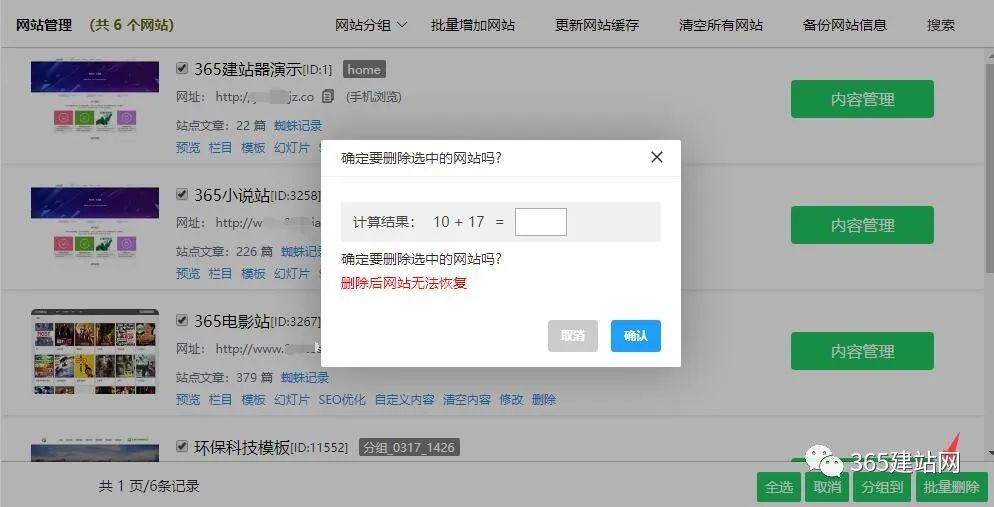Click the home tag on 365建站器演示
The width and height of the screenshot is (994, 507).
pyautogui.click(x=364, y=69)
